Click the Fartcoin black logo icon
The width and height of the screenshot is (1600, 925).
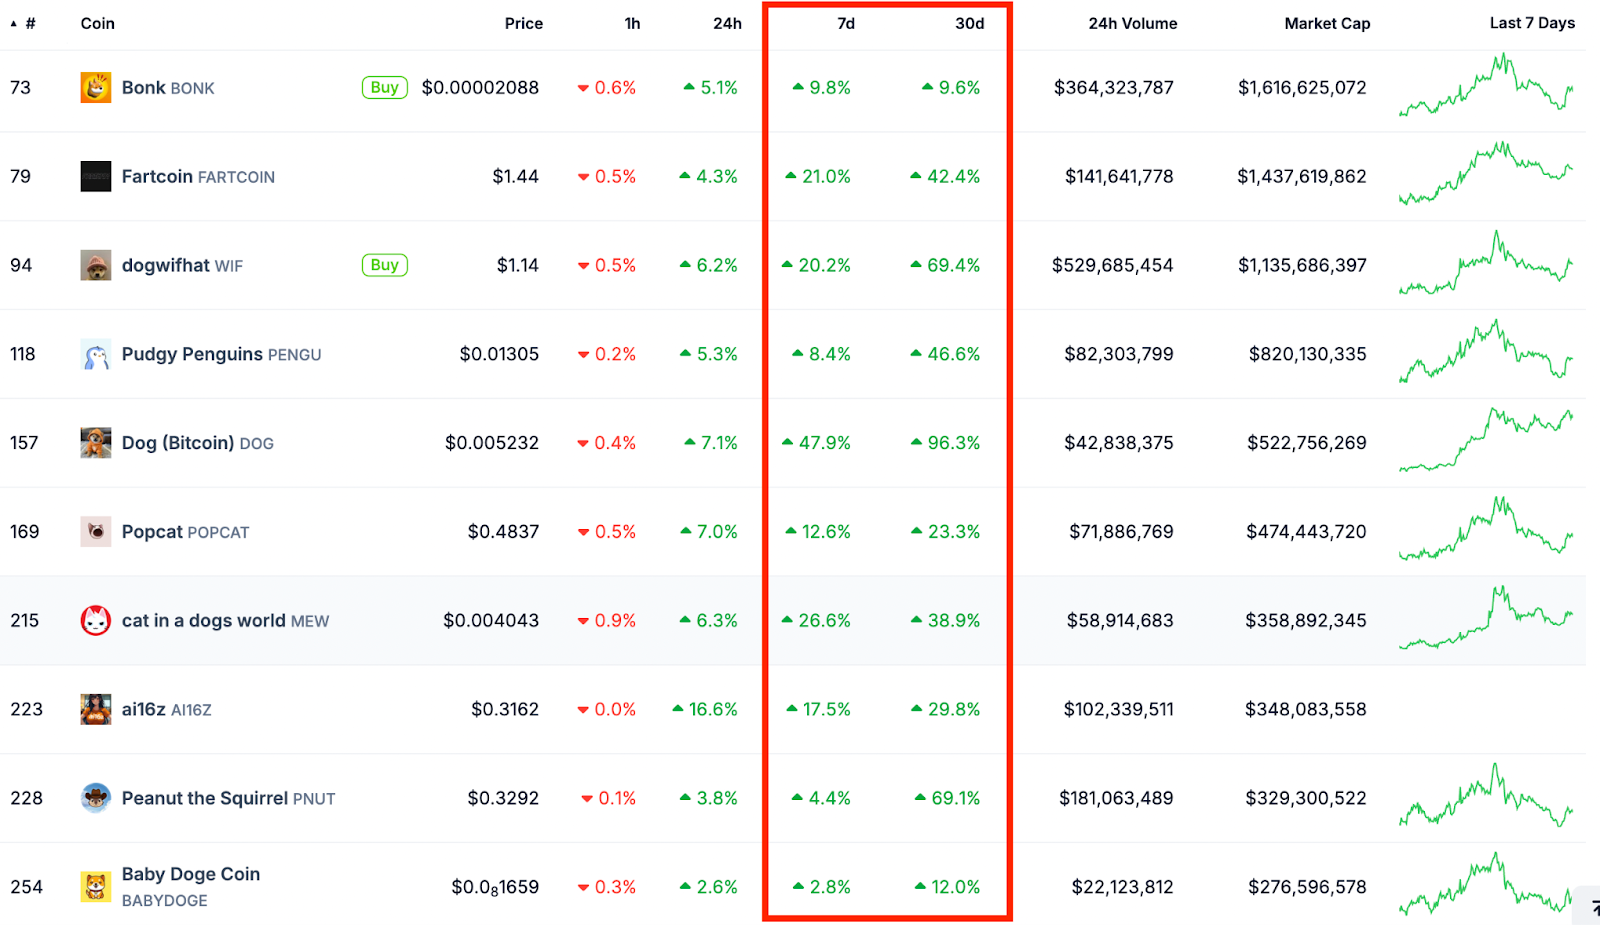[95, 177]
